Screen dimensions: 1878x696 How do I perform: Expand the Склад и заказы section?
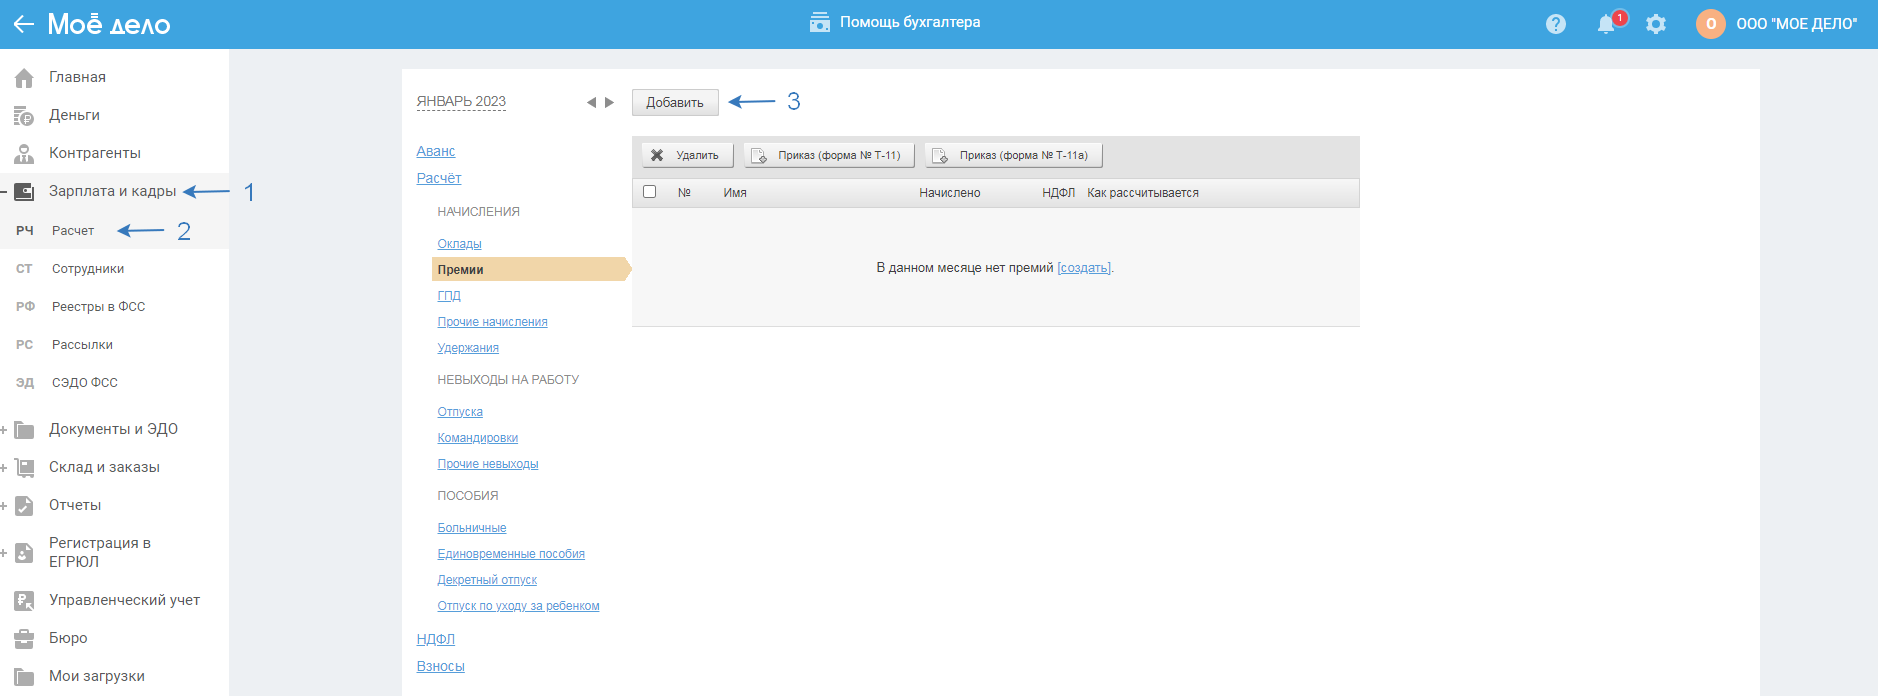tap(4, 467)
